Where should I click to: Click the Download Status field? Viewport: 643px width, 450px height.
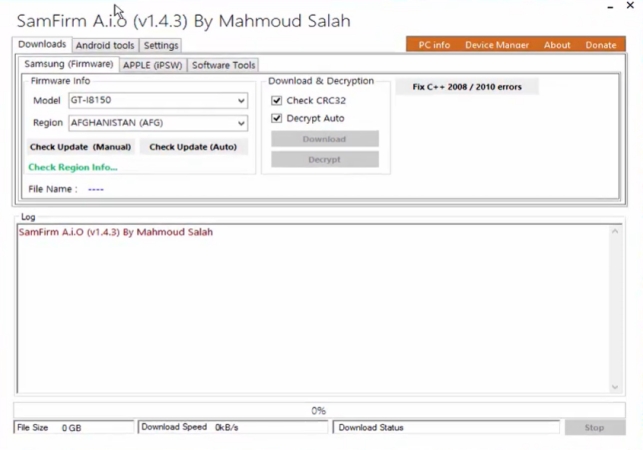point(446,427)
